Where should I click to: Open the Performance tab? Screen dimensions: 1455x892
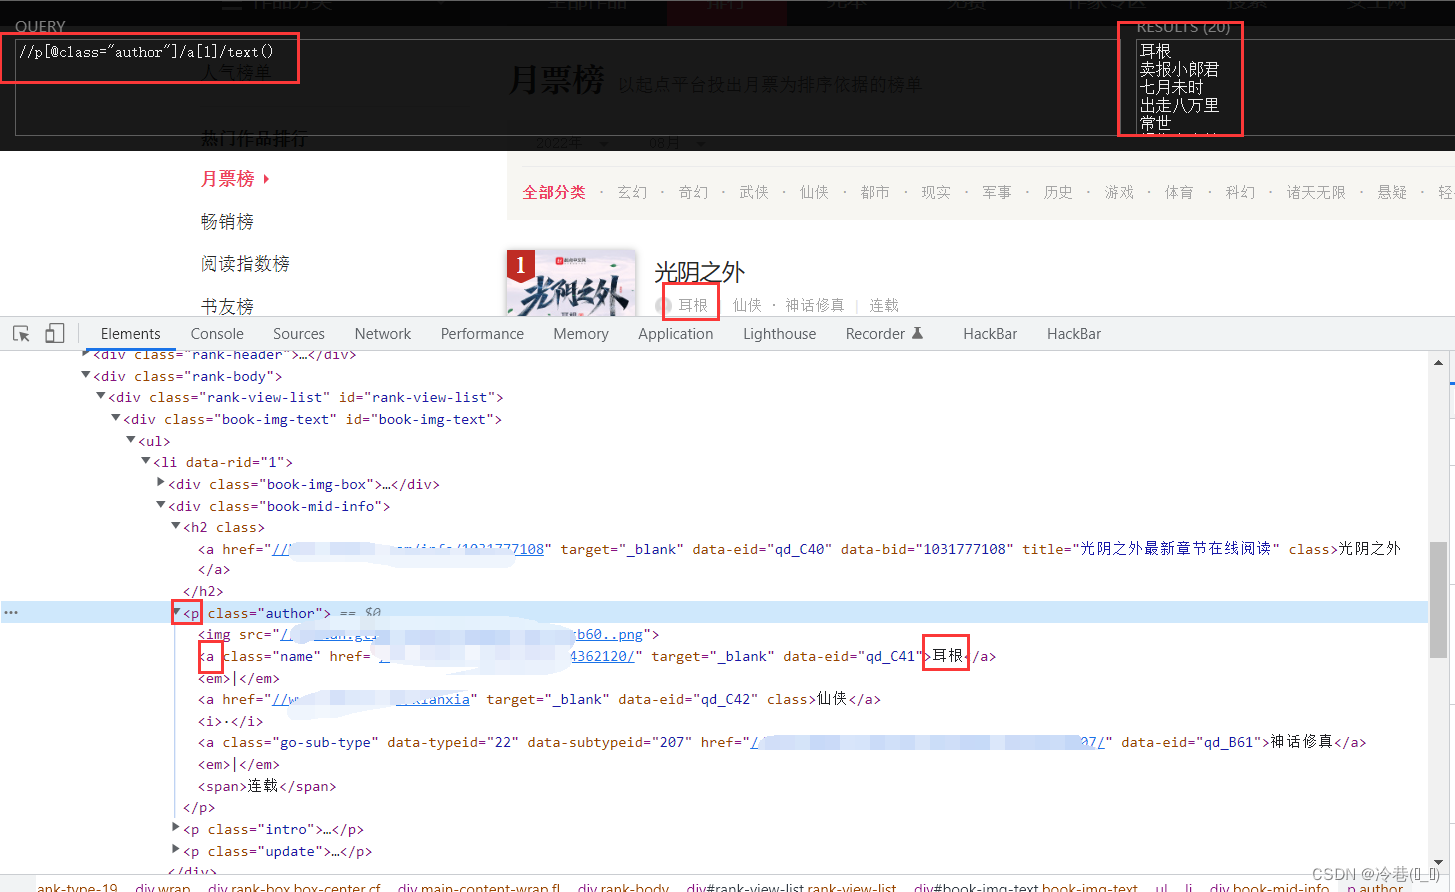pyautogui.click(x=482, y=334)
